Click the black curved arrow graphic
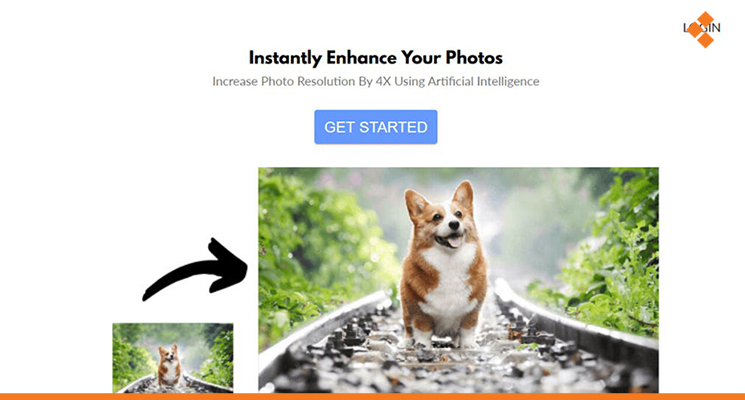 [x=195, y=269]
